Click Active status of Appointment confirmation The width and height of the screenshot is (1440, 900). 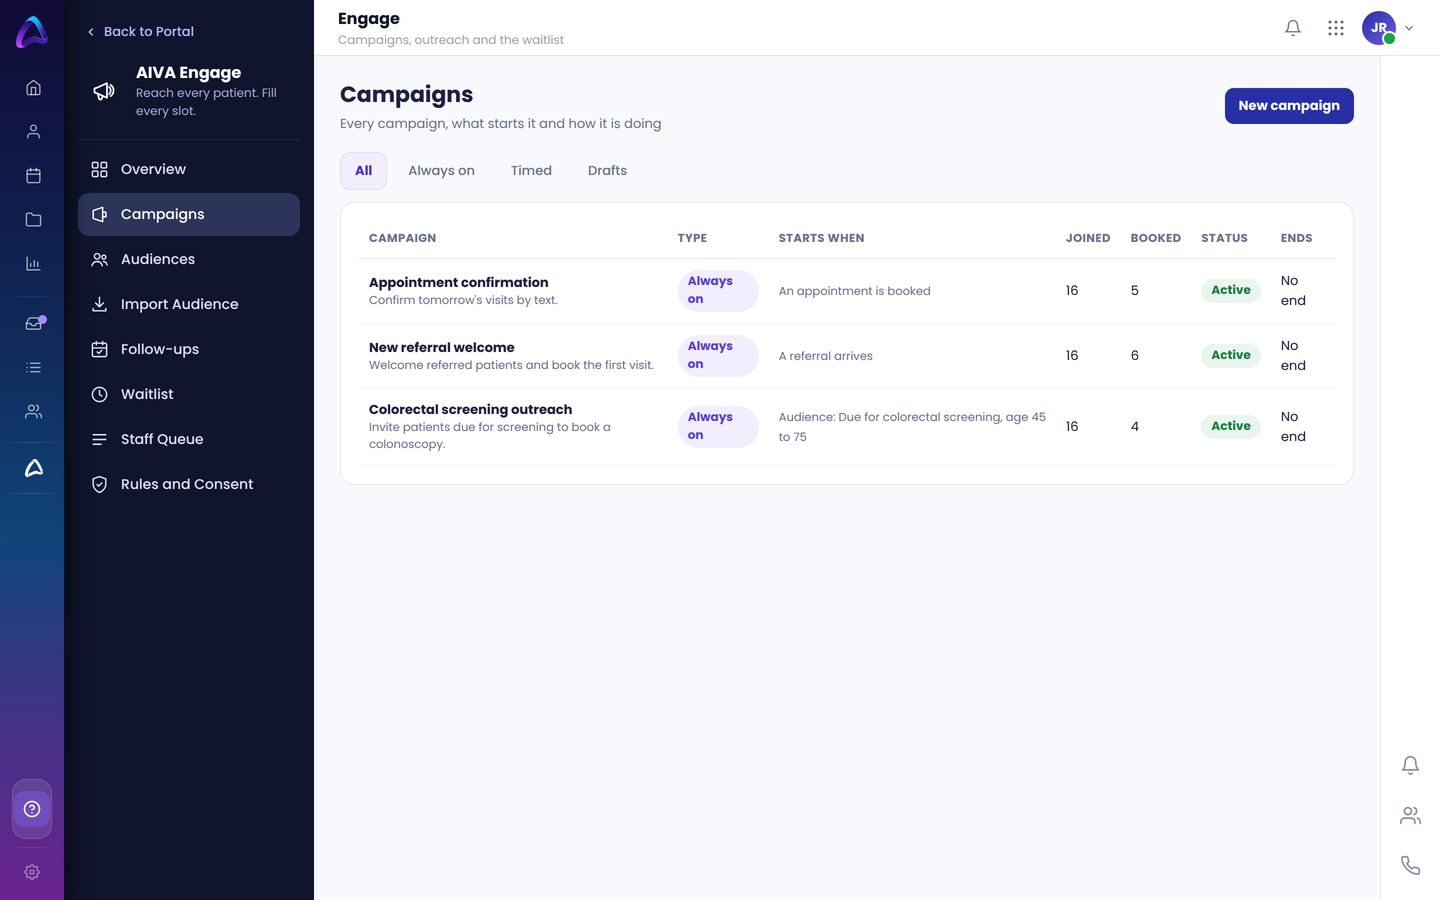[1230, 290]
